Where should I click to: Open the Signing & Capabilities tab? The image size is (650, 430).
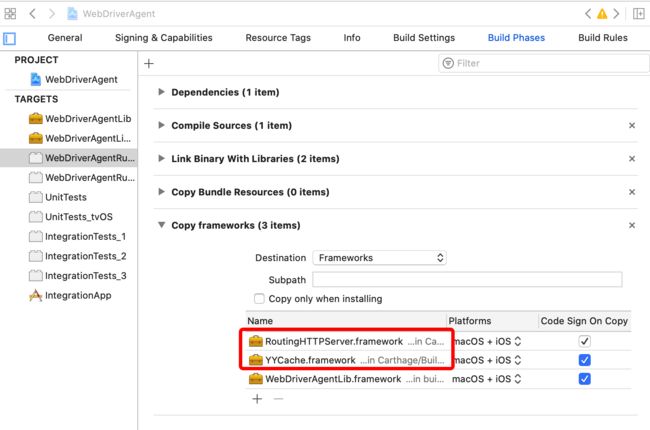coord(163,38)
